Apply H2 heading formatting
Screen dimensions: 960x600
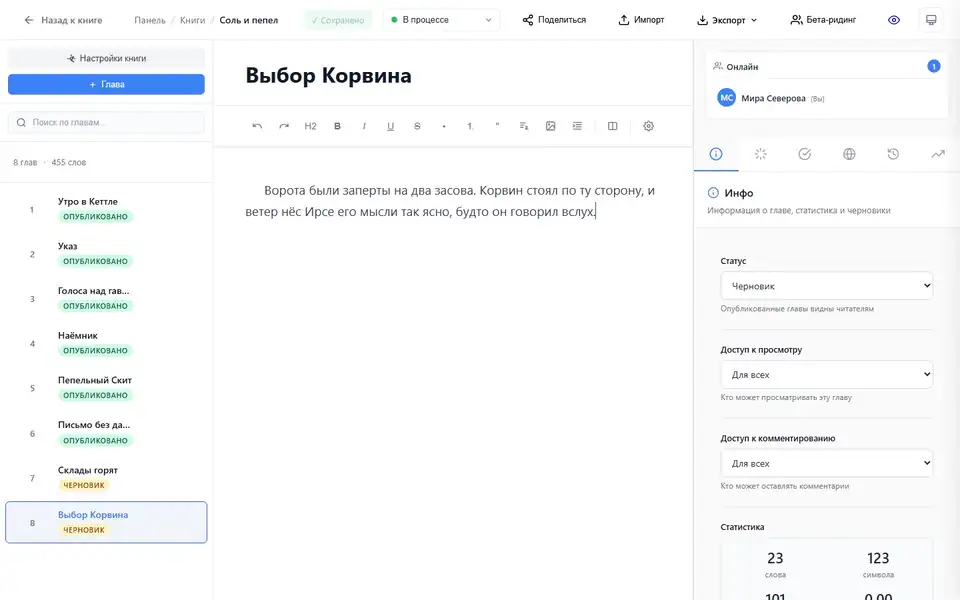(x=310, y=126)
